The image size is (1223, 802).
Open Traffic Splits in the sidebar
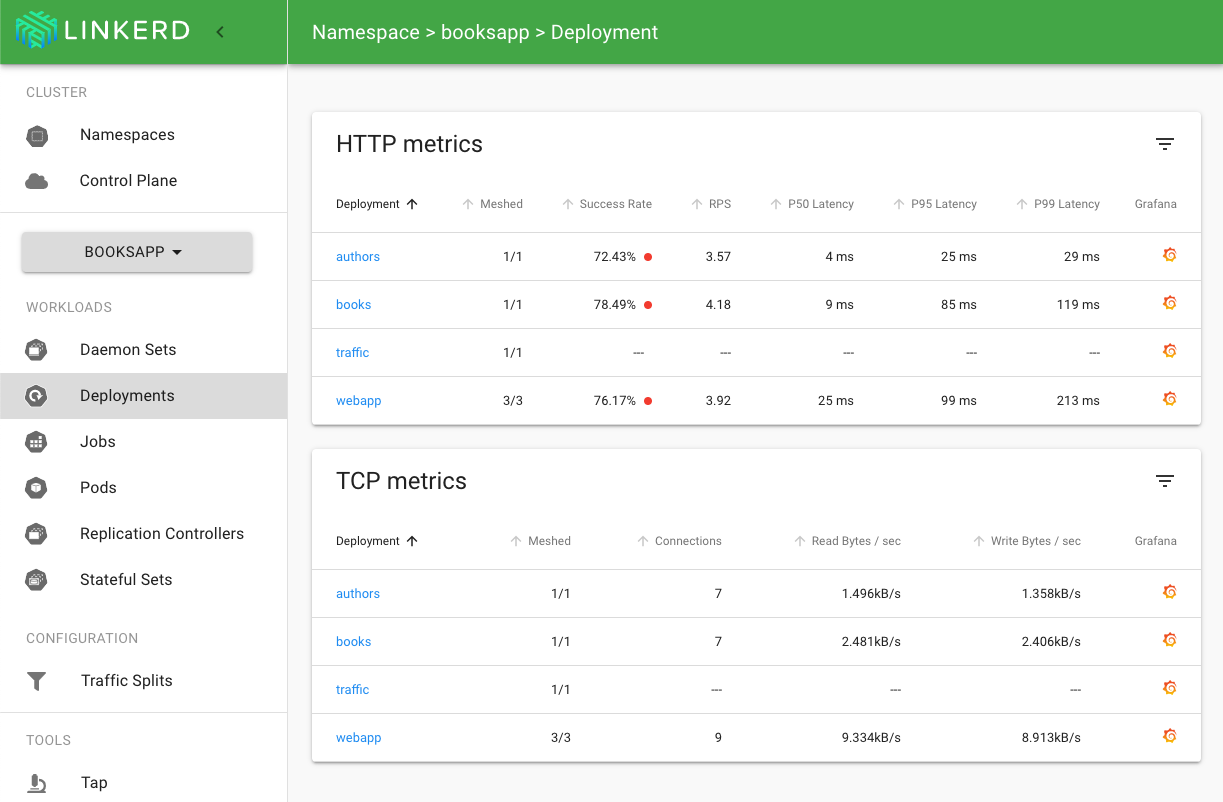[x=126, y=681]
